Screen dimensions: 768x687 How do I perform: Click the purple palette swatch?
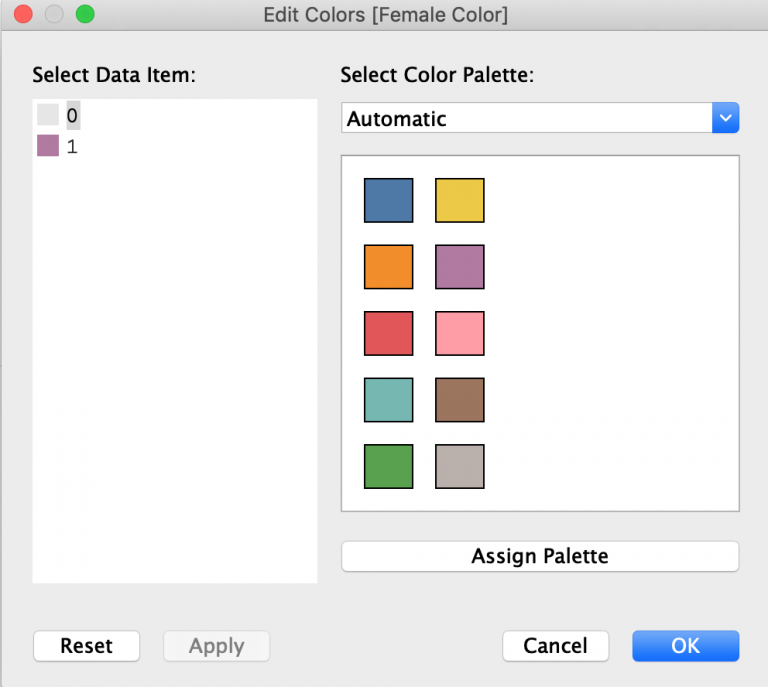tap(460, 267)
